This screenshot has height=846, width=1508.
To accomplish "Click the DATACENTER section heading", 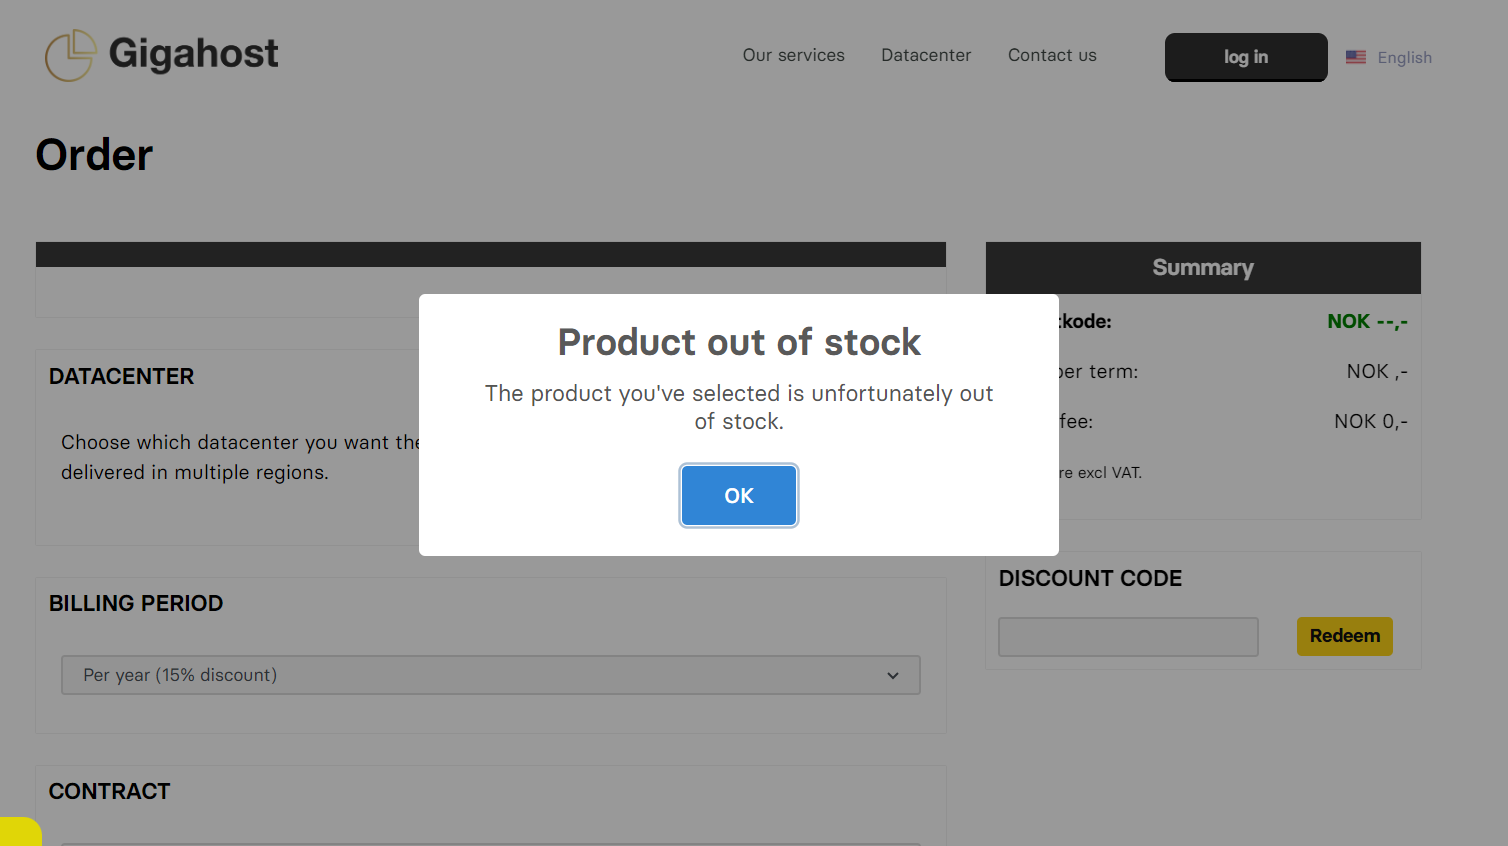I will click(122, 377).
